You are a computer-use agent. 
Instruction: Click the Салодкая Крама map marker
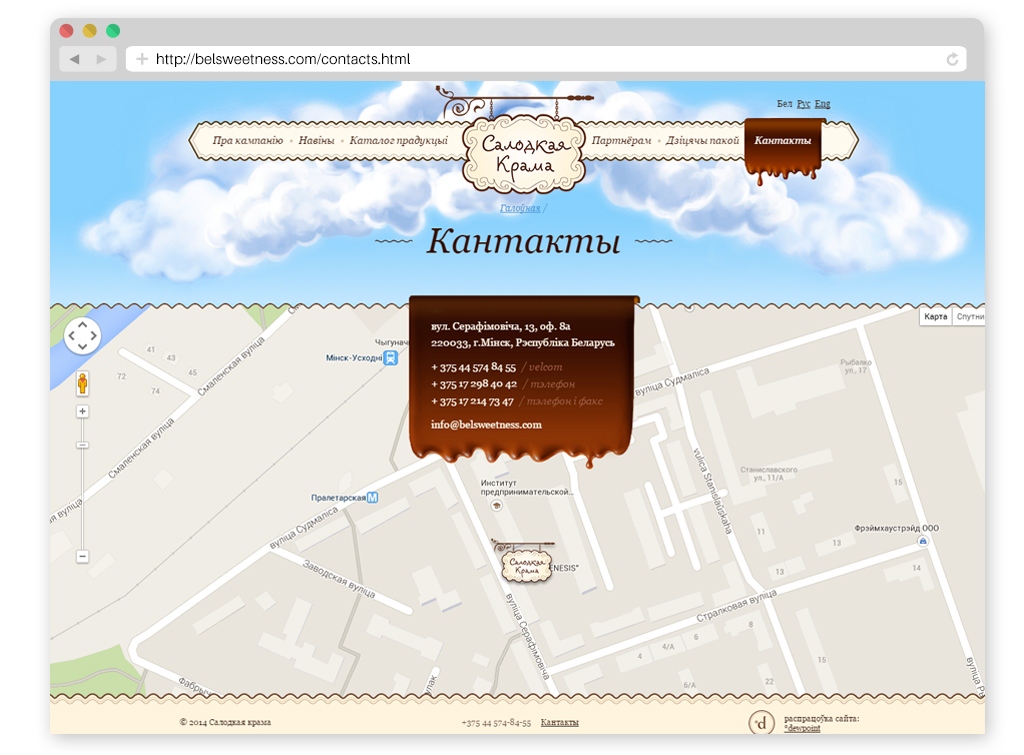click(526, 562)
